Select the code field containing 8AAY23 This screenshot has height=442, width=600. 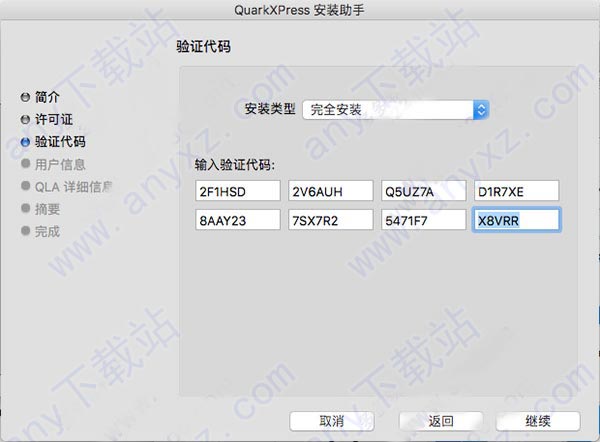point(238,220)
